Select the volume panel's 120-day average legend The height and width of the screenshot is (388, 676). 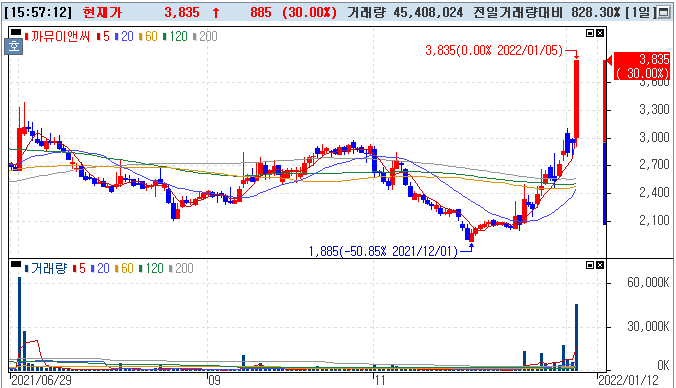151,268
